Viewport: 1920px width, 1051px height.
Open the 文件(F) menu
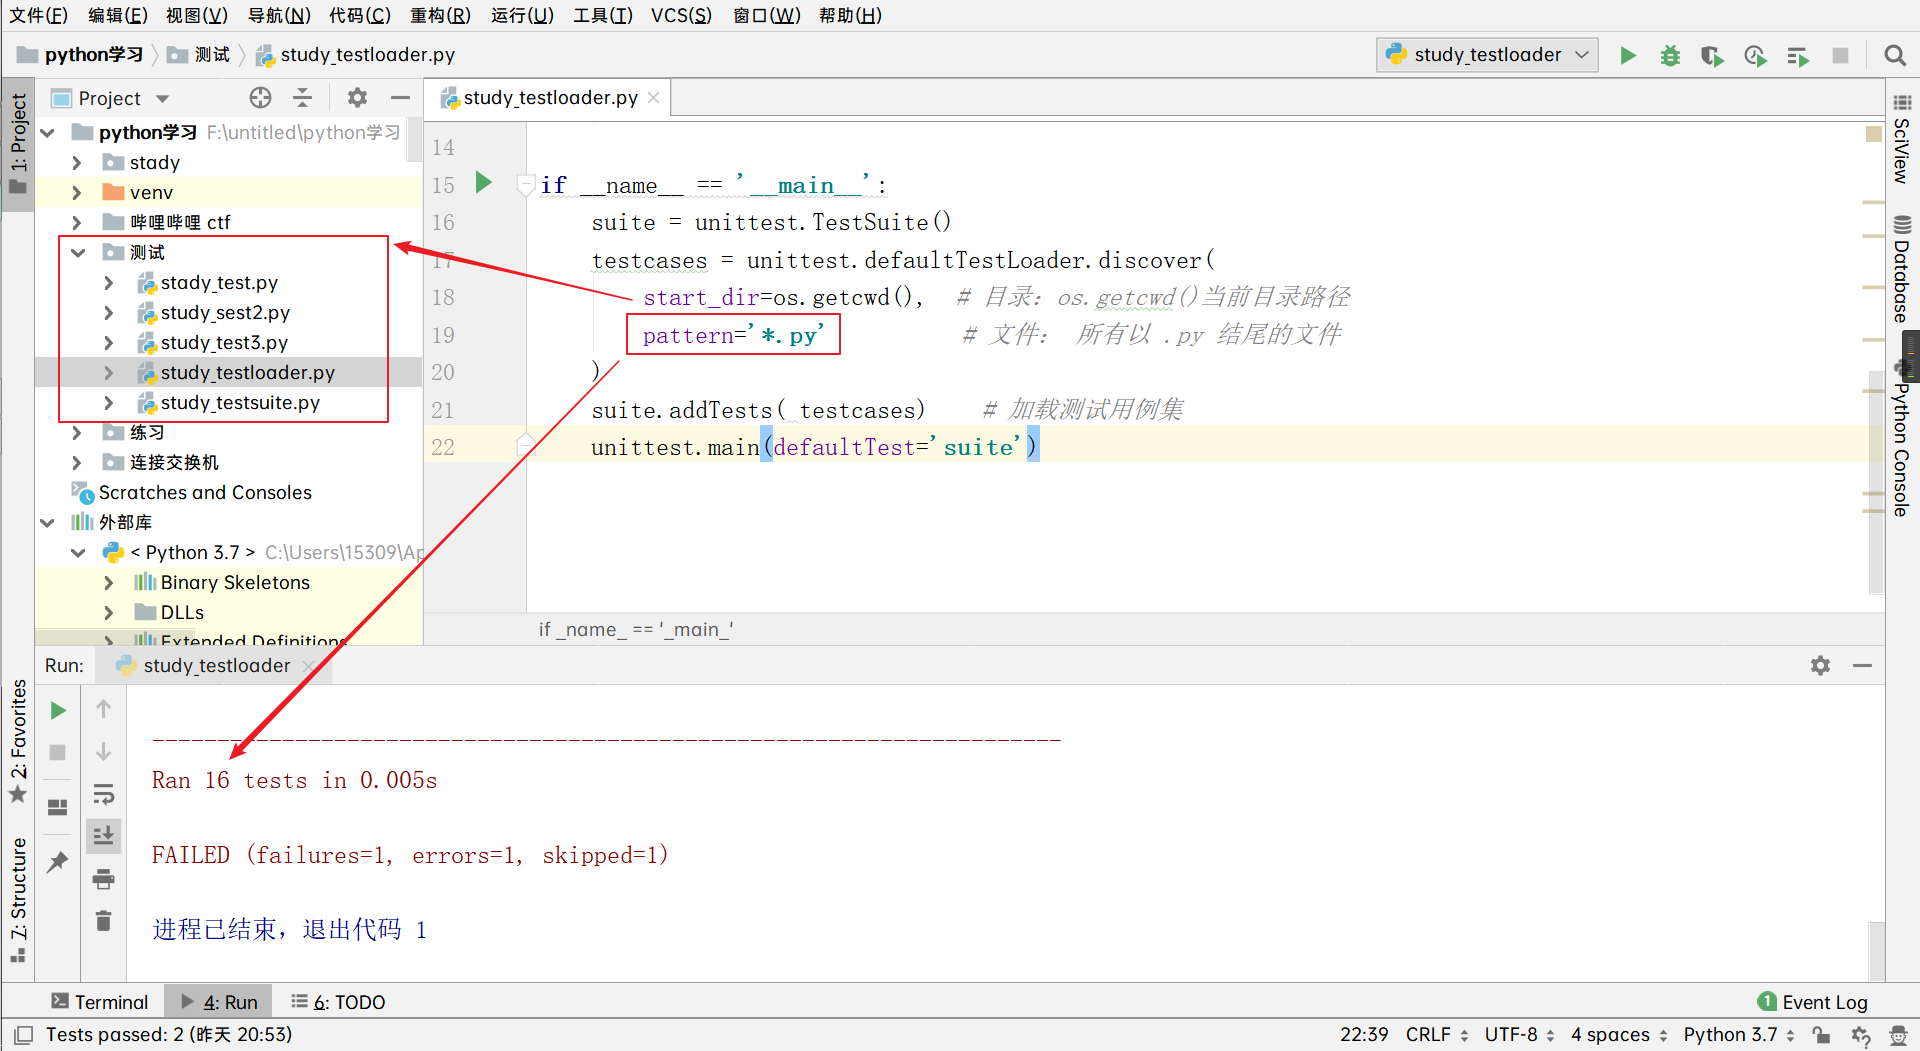[39, 15]
